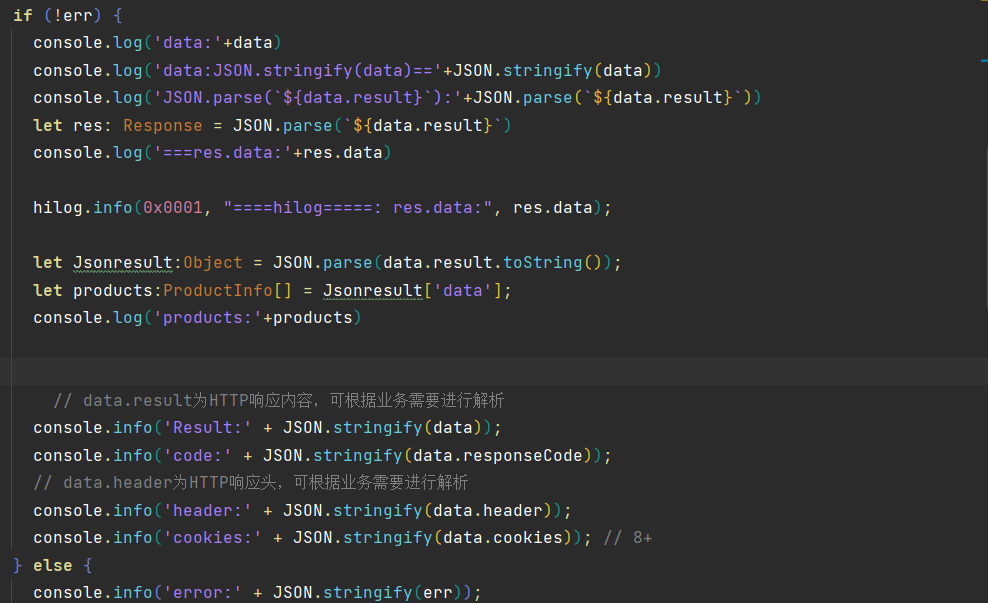Click the '// 8+' trailing comment
The width and height of the screenshot is (988, 603).
point(628,538)
